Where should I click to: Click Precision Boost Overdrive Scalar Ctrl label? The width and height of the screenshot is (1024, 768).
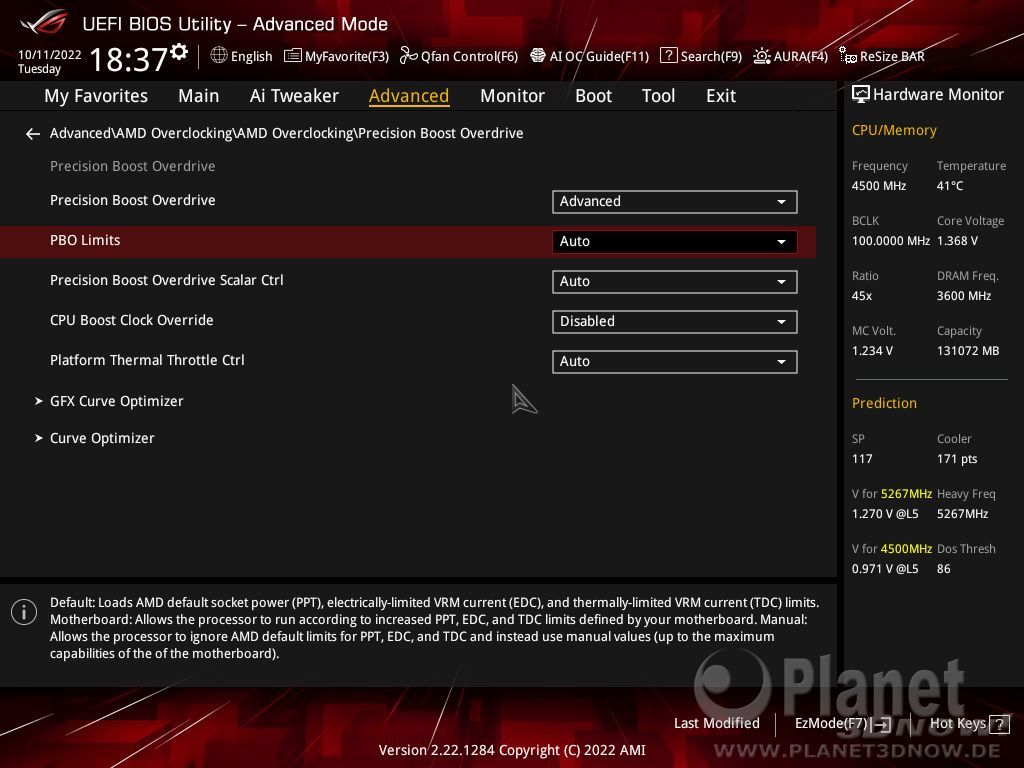pos(167,280)
